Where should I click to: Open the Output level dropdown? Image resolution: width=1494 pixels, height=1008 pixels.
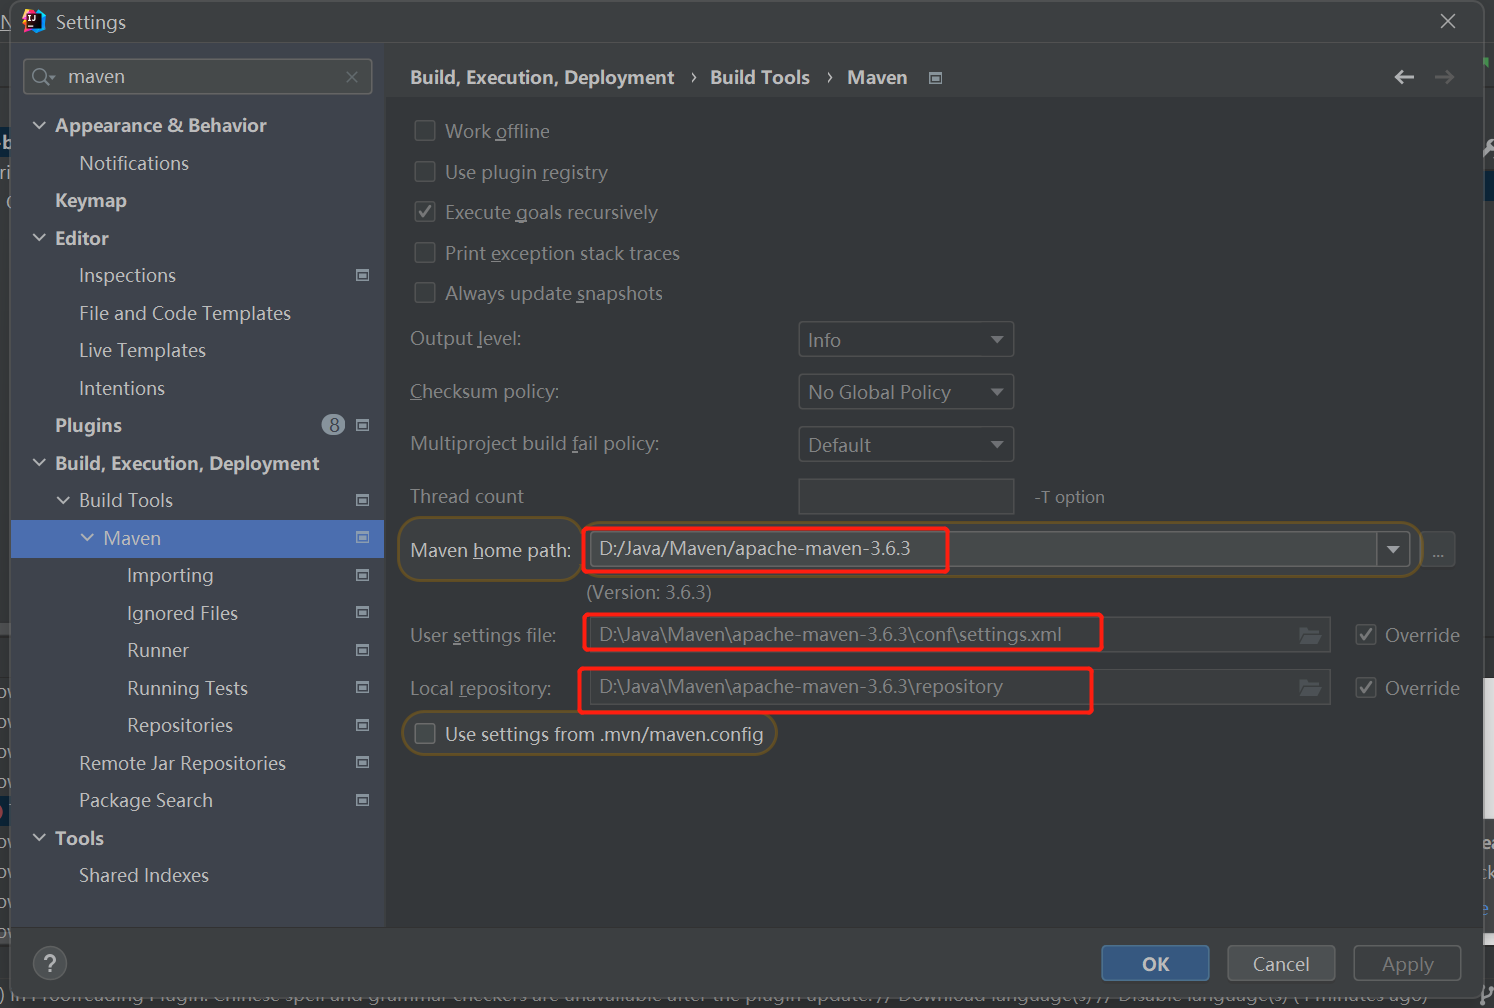906,339
